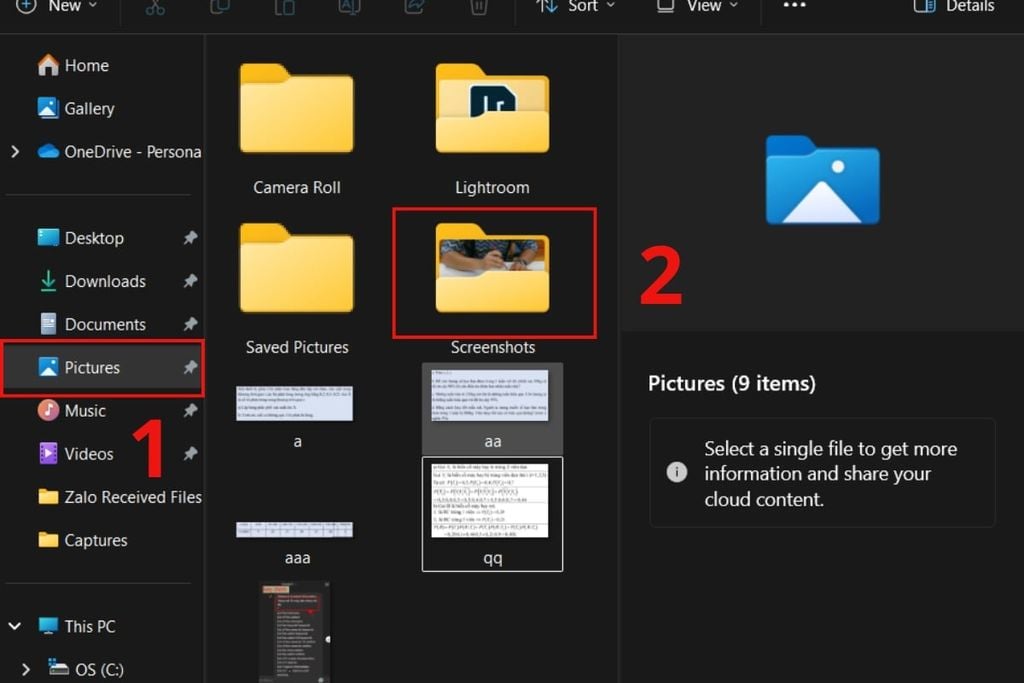Click the pin icon next to Videos
The height and width of the screenshot is (683, 1024).
190,454
